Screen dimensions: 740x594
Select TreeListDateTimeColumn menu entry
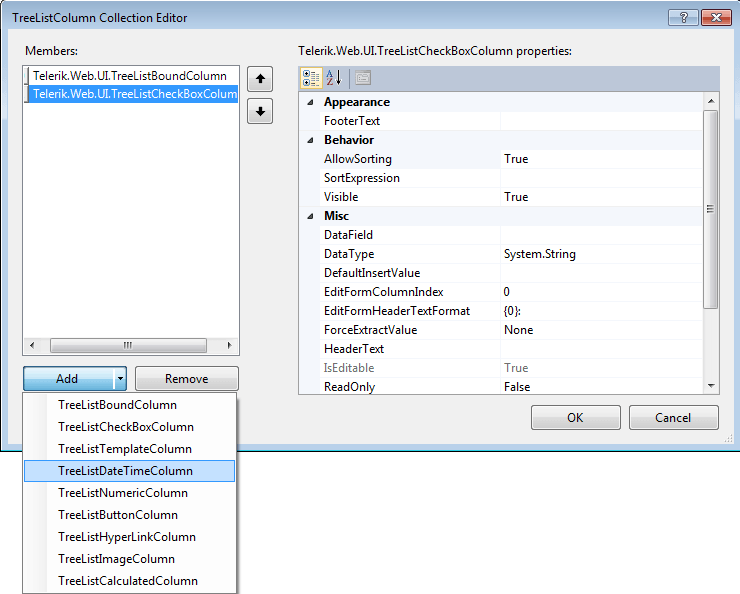point(129,471)
